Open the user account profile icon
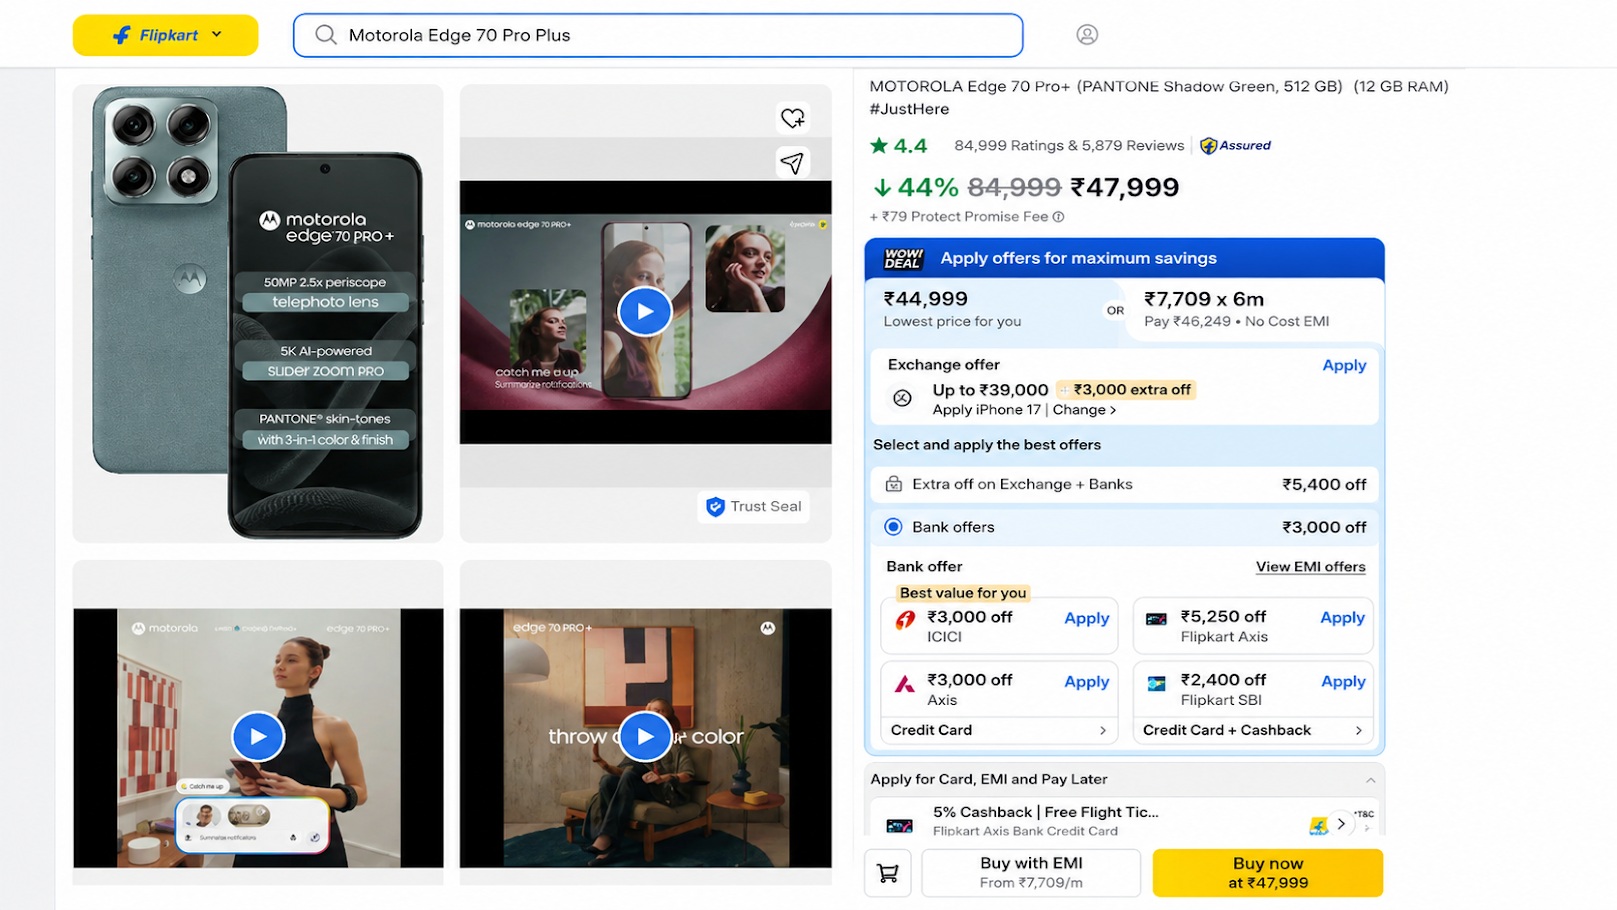The image size is (1617, 910). point(1087,35)
